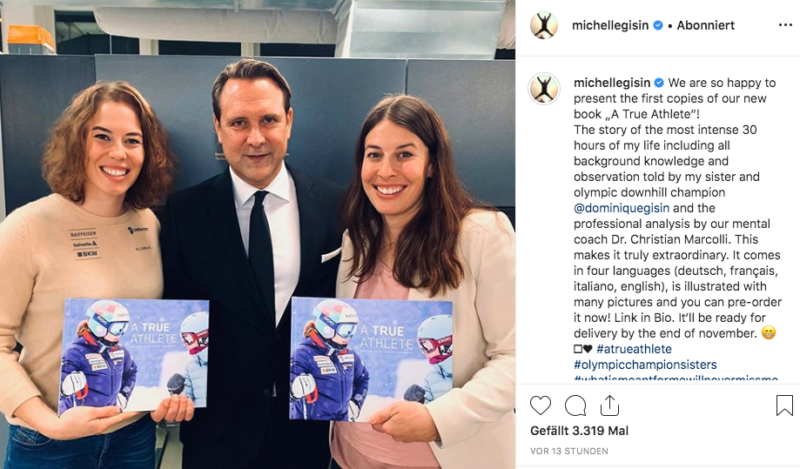Screen dimensions: 800x469
Task: Click the grinning emoji in the caption
Action: tap(768, 333)
